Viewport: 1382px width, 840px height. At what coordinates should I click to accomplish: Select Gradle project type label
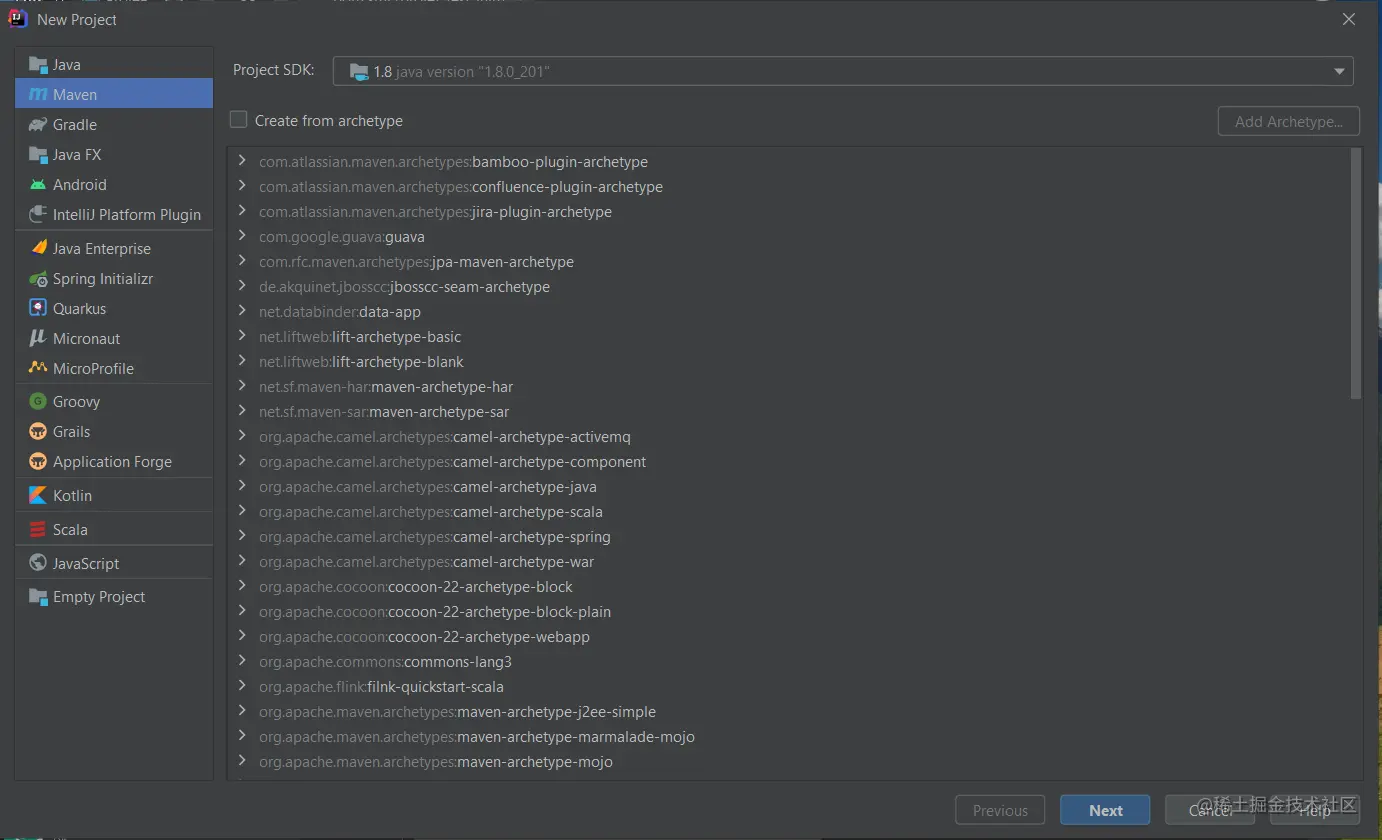click(75, 125)
